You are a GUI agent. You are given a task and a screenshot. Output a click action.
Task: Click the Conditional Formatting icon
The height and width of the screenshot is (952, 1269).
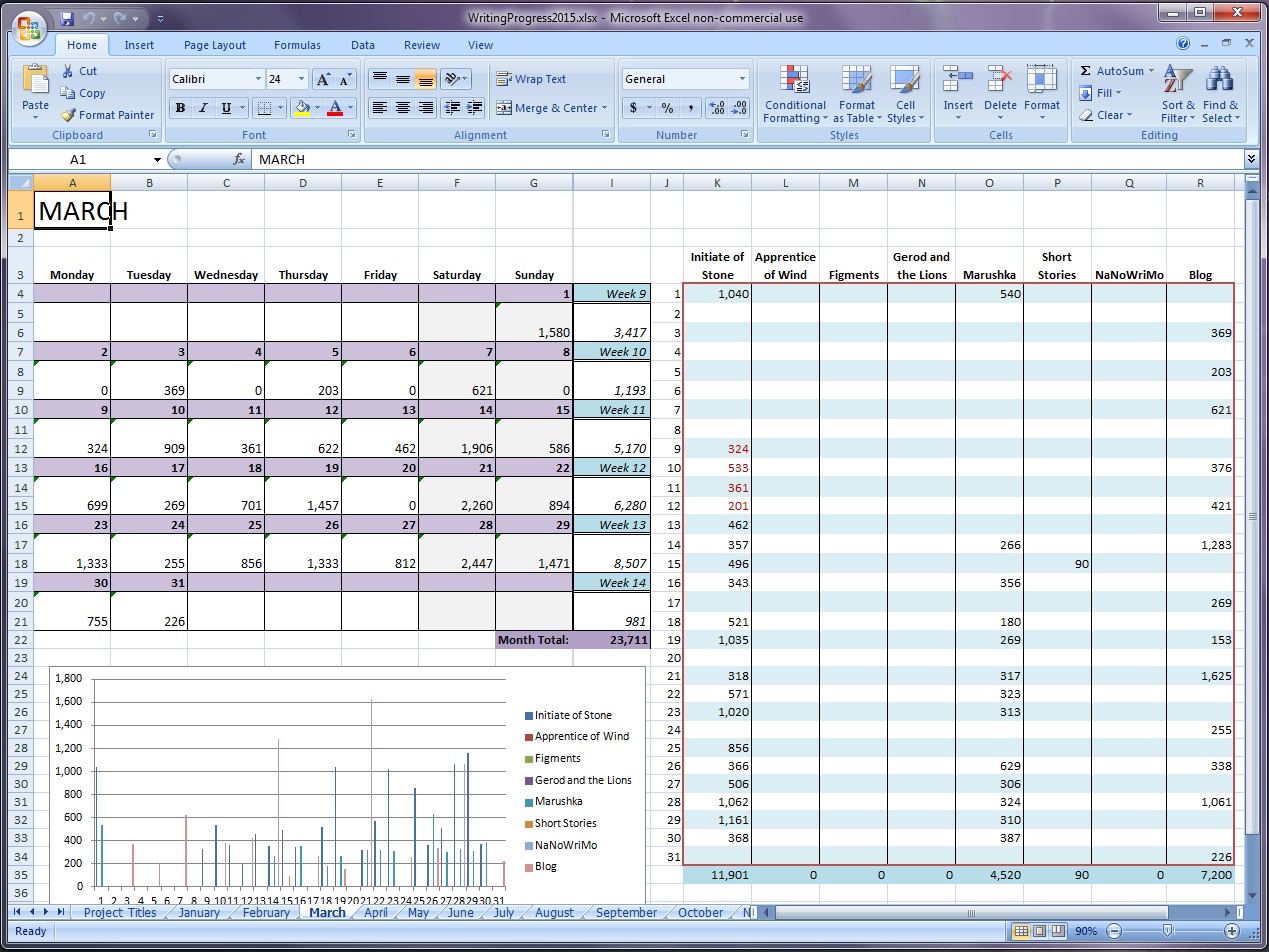point(795,82)
